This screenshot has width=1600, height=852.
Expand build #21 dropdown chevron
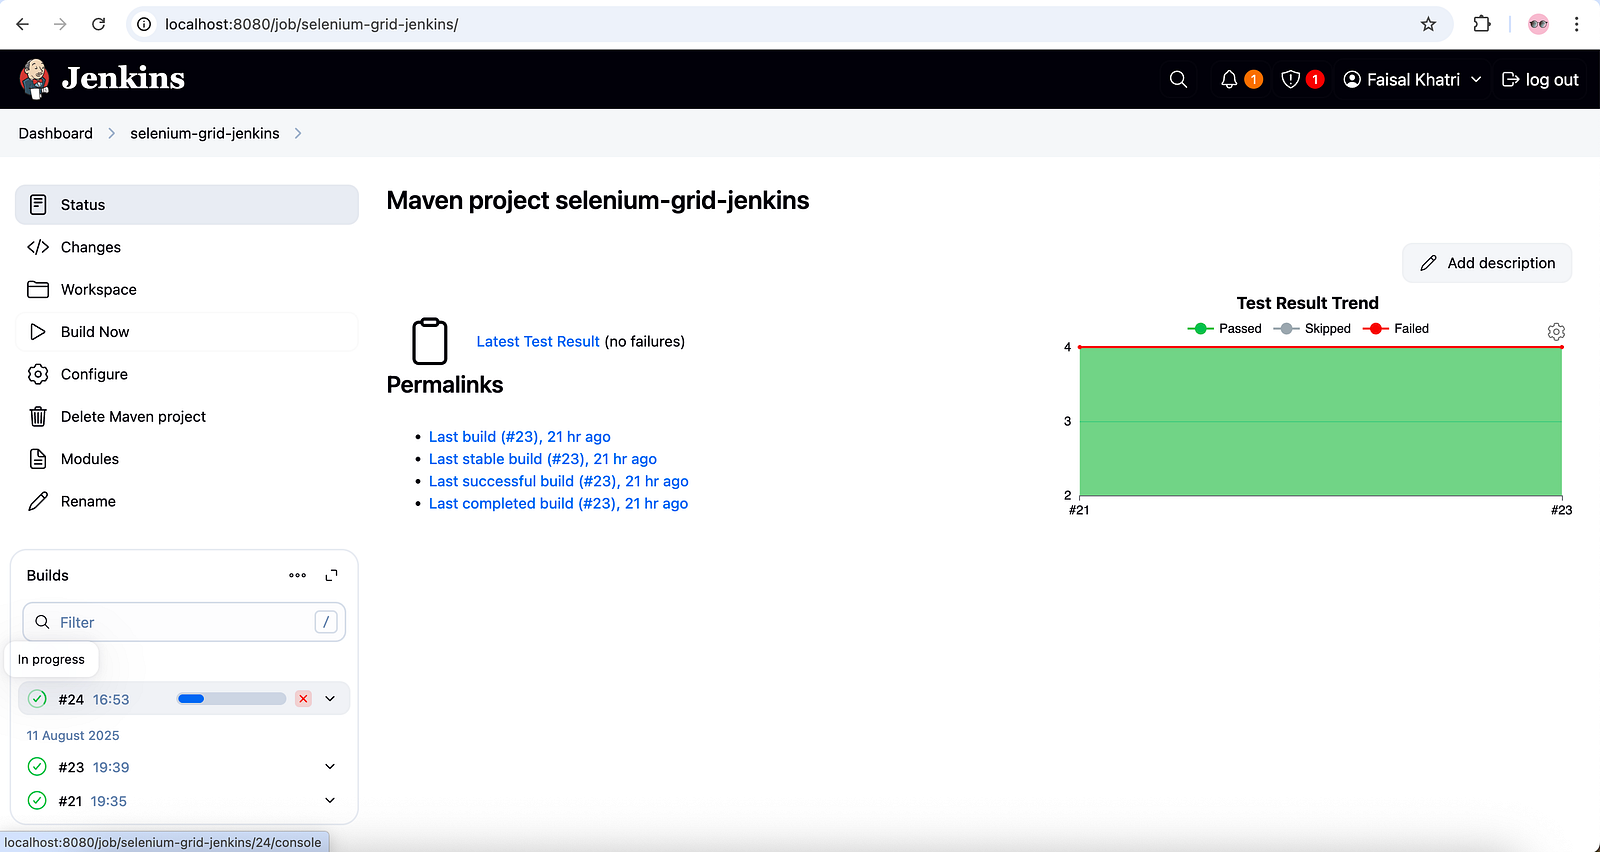330,801
